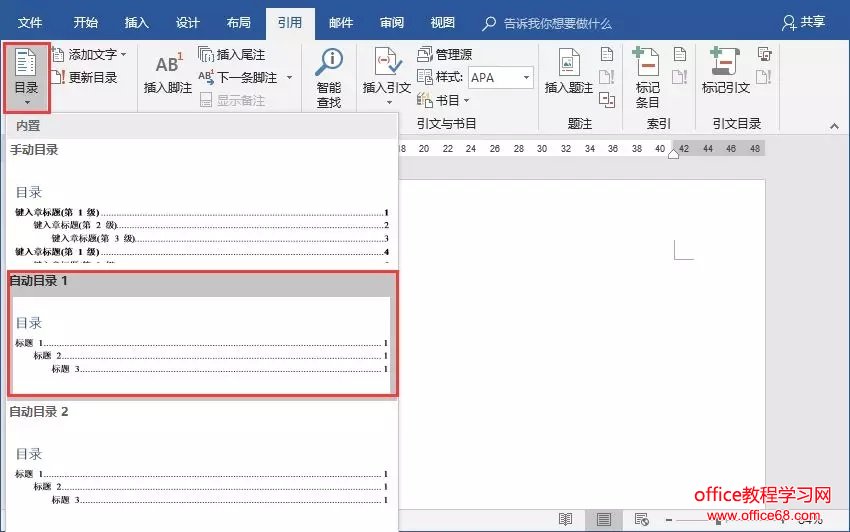This screenshot has width=850, height=532.
Task: Switch to print layout view in status bar
Action: tap(603, 520)
